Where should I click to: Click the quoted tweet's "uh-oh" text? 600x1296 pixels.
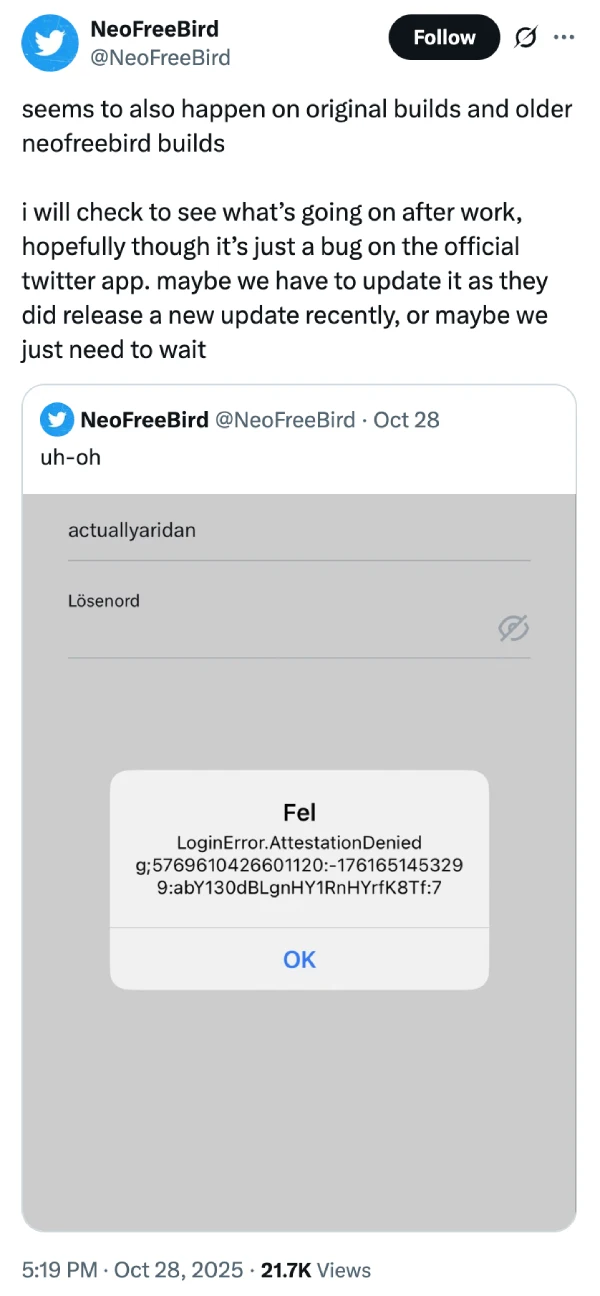coord(71,457)
